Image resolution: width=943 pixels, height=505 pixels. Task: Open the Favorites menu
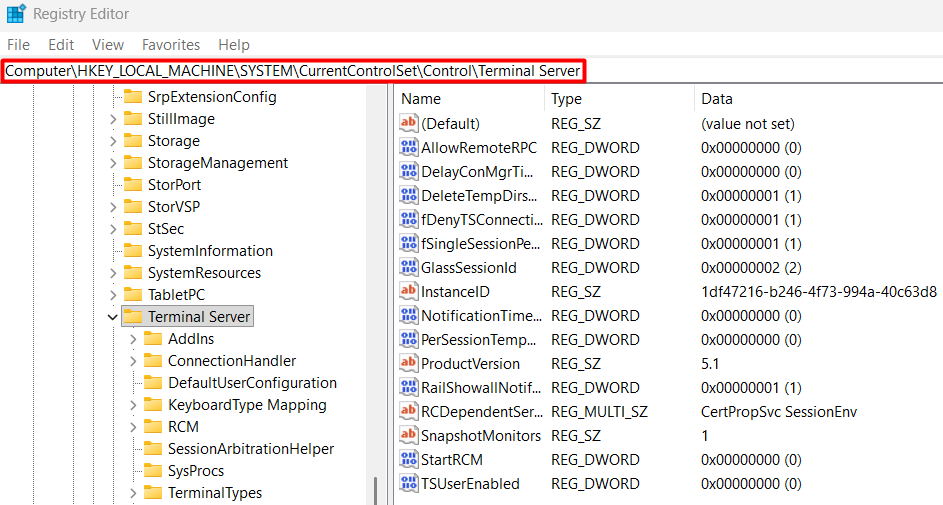pos(170,45)
